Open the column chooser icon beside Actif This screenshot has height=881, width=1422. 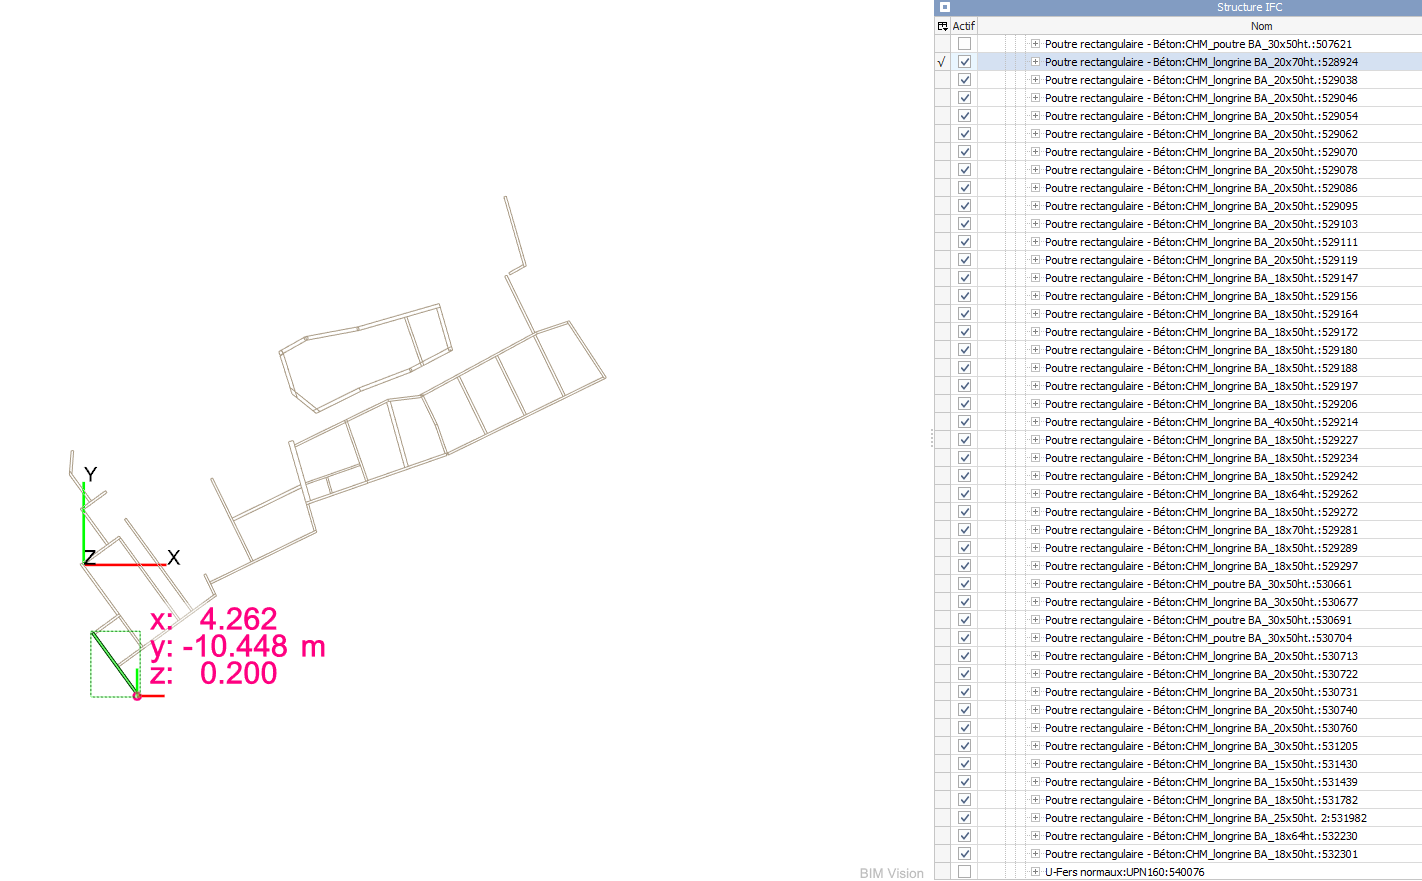pos(942,26)
